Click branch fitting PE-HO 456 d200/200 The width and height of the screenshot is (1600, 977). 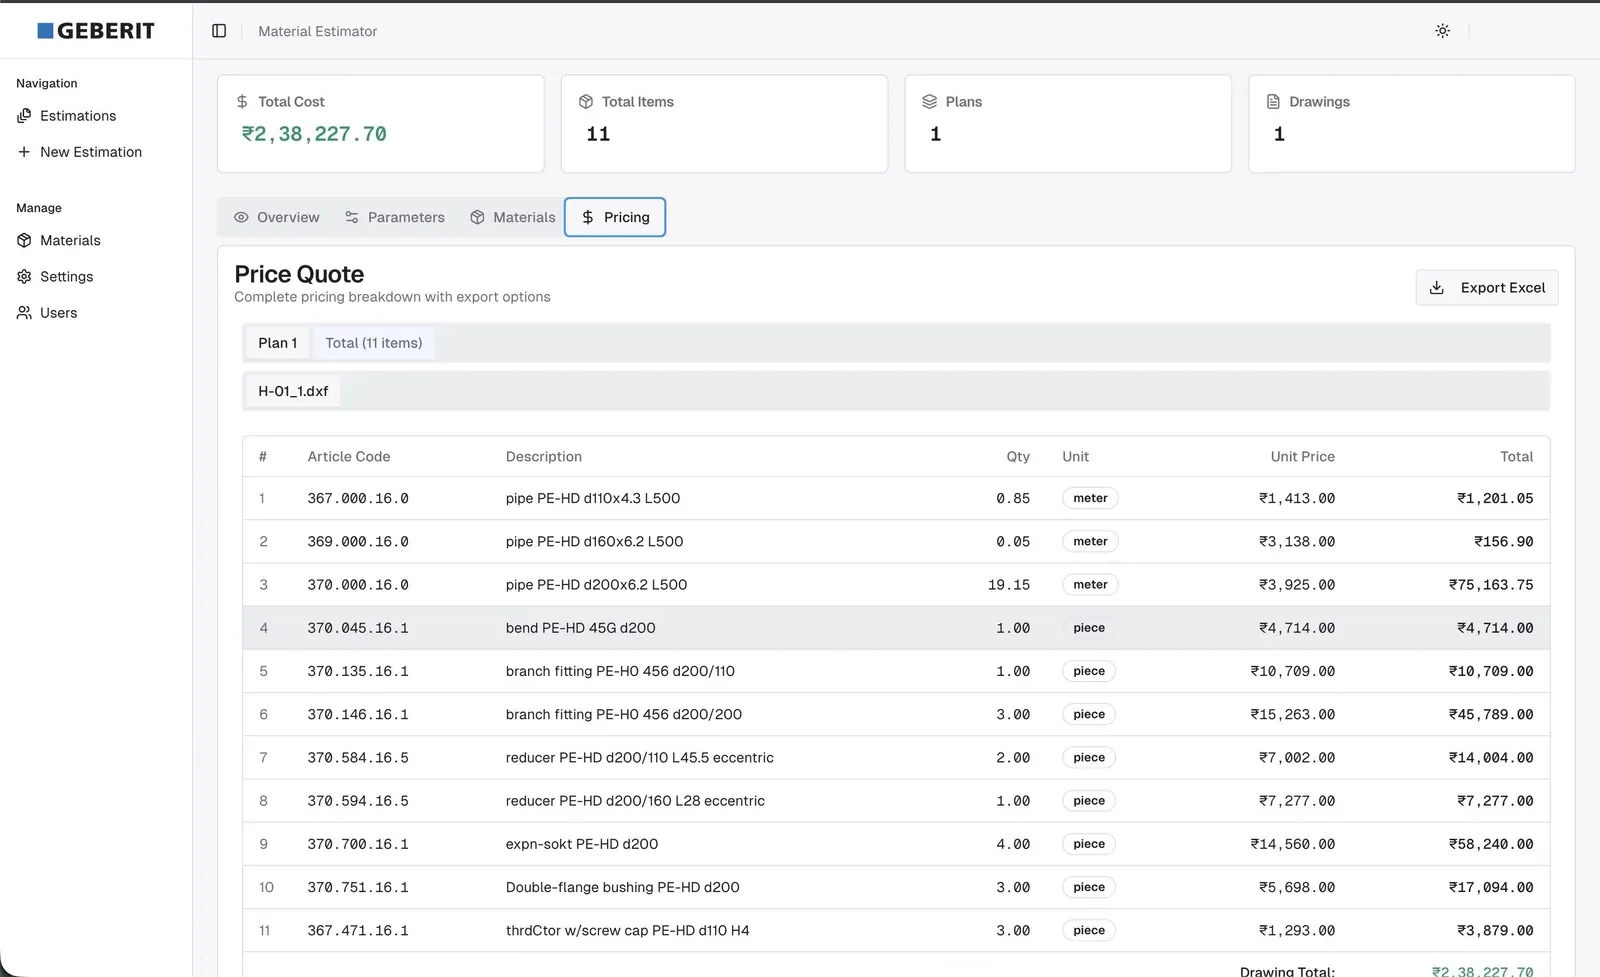coord(624,714)
